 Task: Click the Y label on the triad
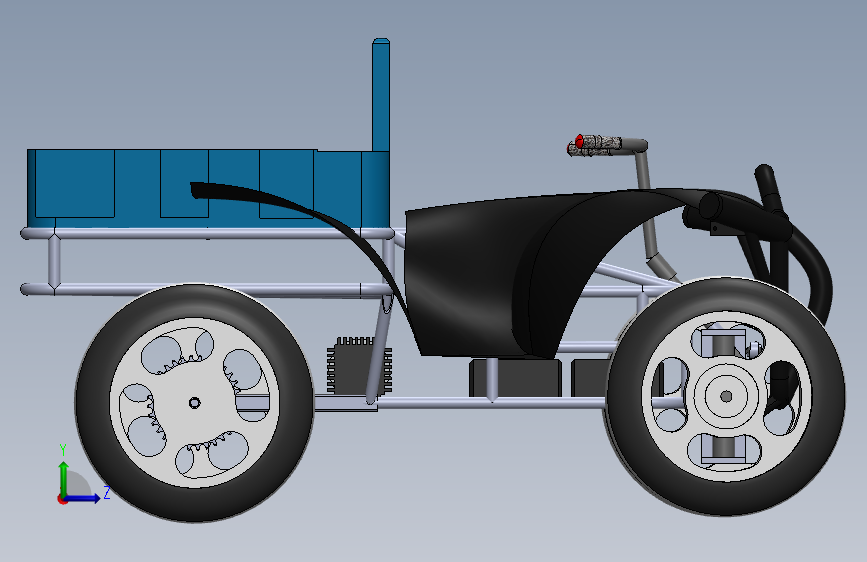(x=63, y=449)
